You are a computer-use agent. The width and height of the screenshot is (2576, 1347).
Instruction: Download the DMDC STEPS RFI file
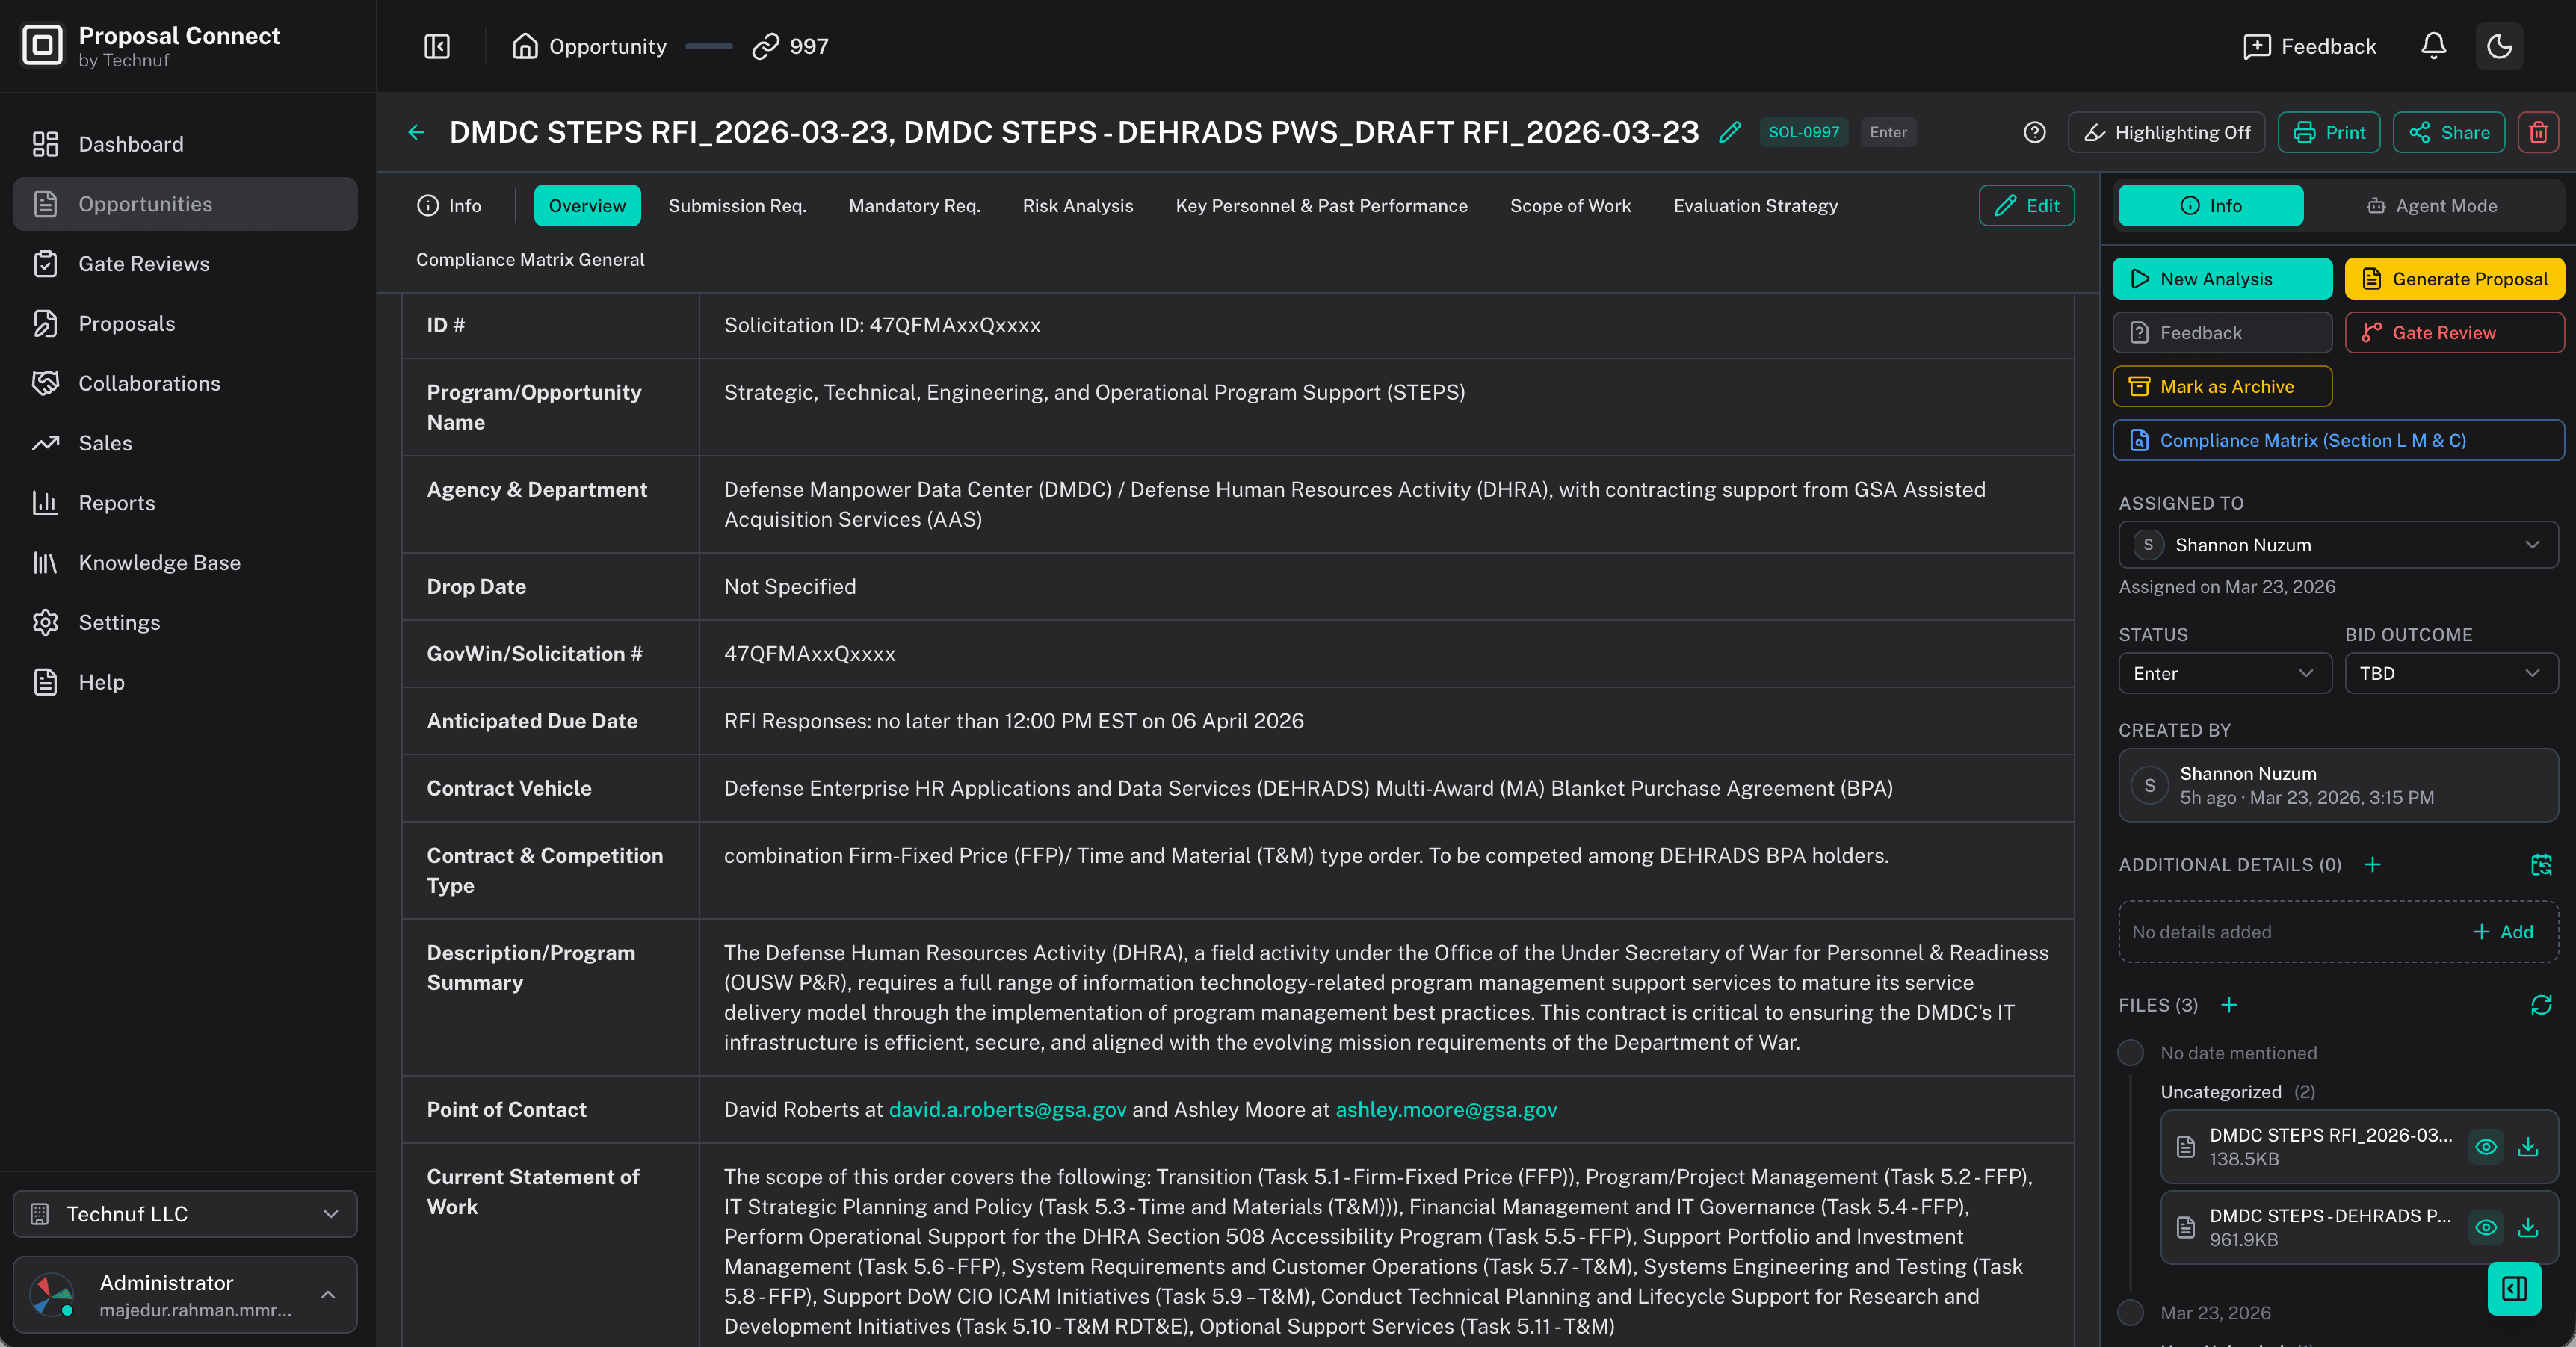pos(2529,1147)
